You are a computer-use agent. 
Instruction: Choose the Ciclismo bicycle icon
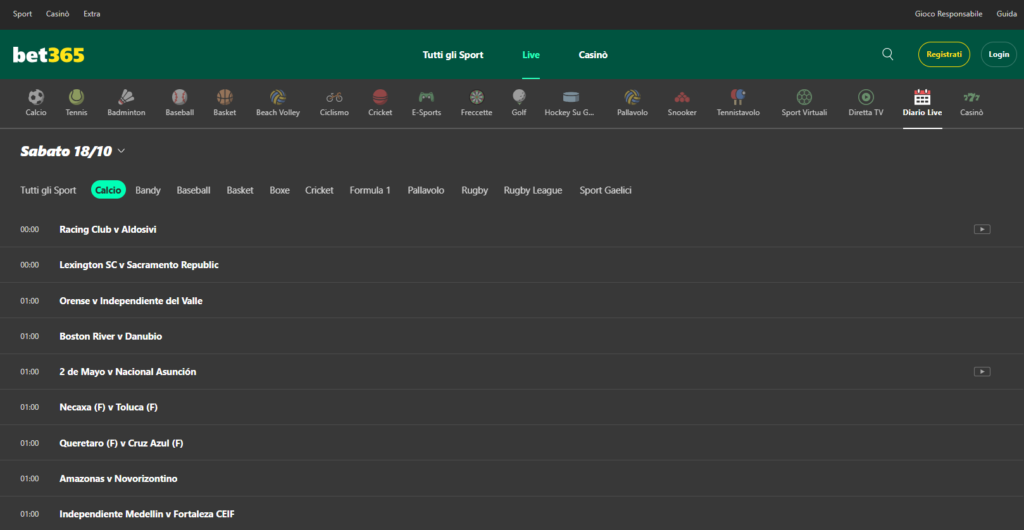(x=334, y=98)
